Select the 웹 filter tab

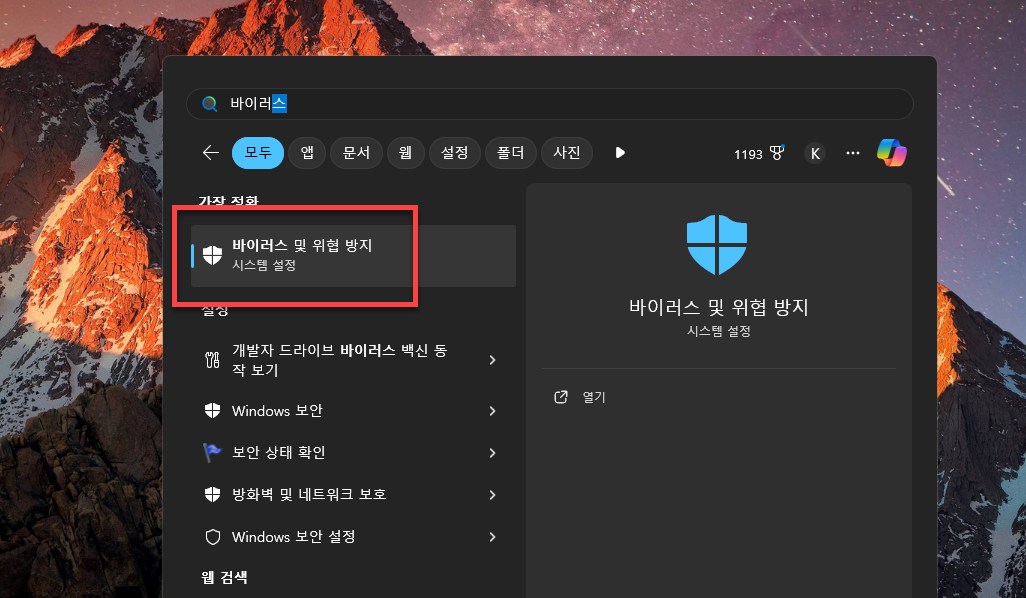(406, 152)
